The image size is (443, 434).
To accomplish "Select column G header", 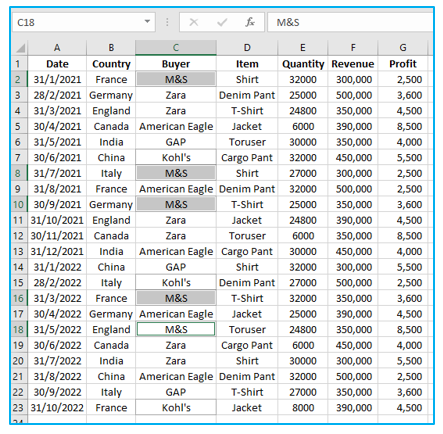I will click(403, 48).
